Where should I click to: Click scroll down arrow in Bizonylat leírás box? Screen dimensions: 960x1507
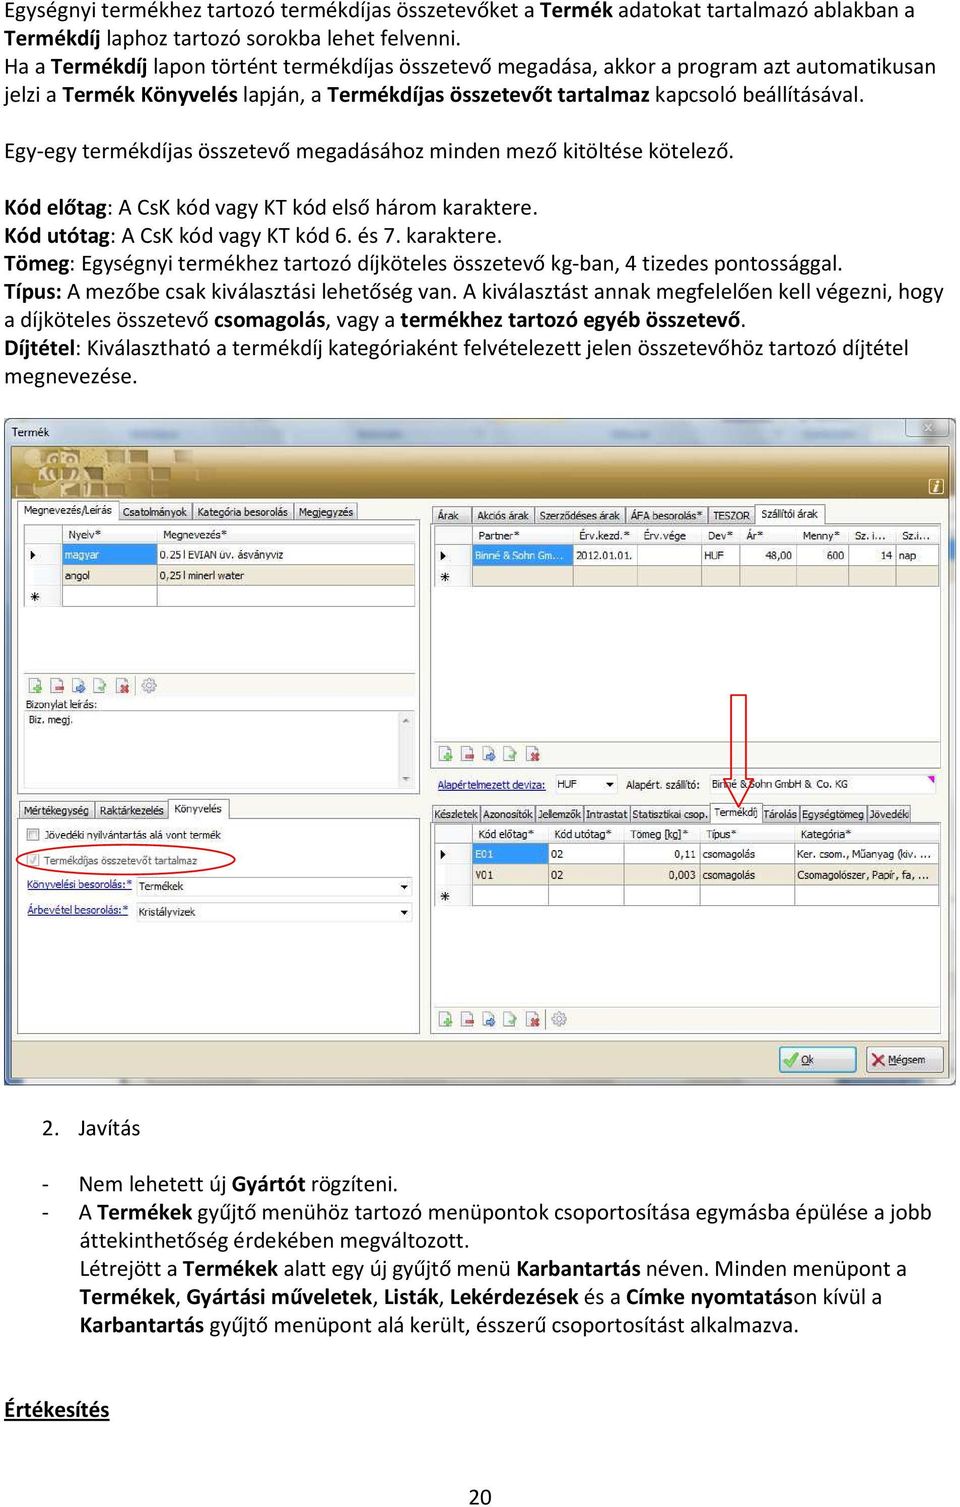(407, 778)
